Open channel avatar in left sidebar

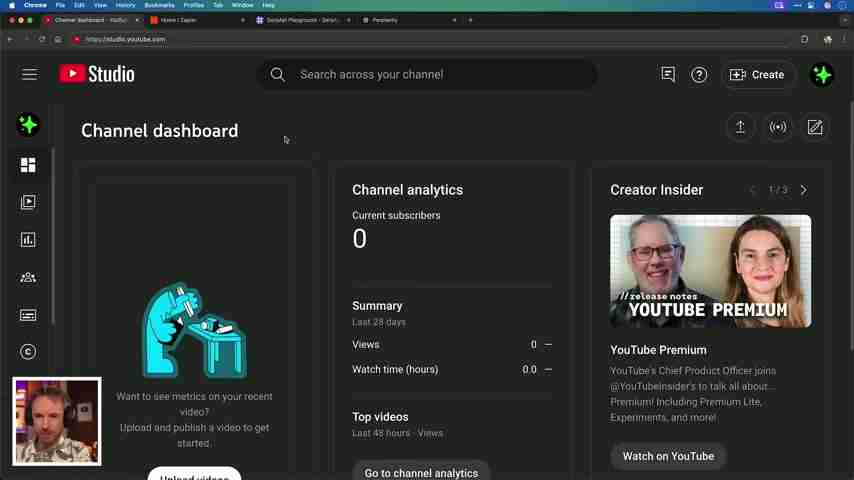click(x=28, y=125)
